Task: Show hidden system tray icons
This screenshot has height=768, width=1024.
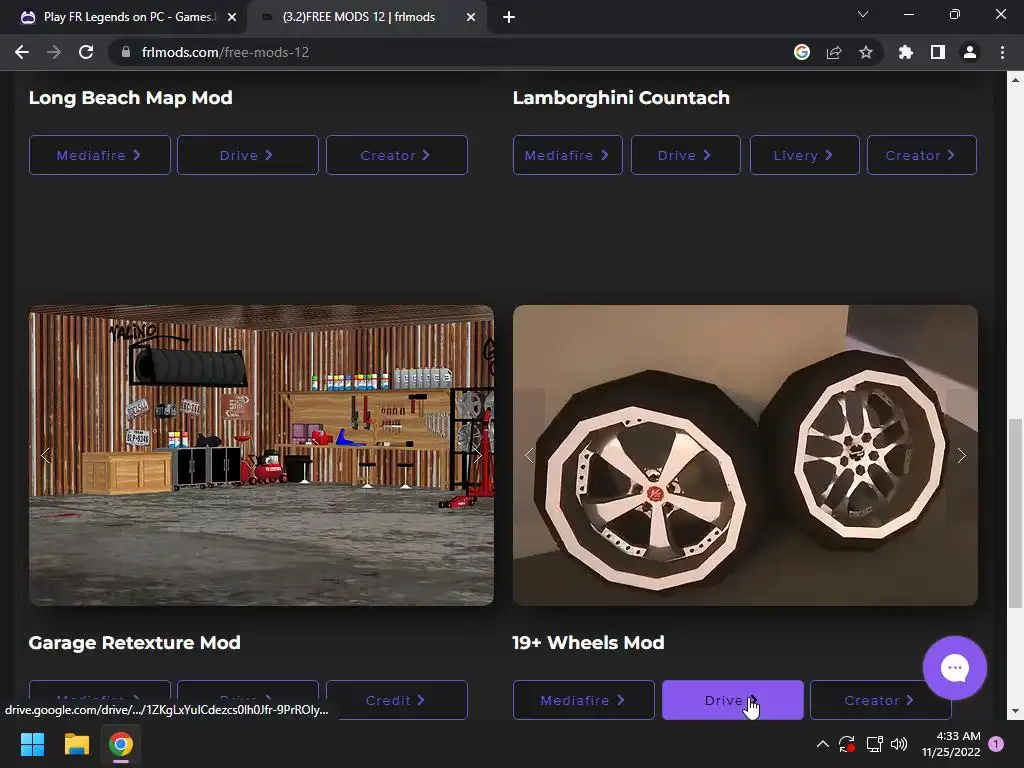Action: pos(823,743)
